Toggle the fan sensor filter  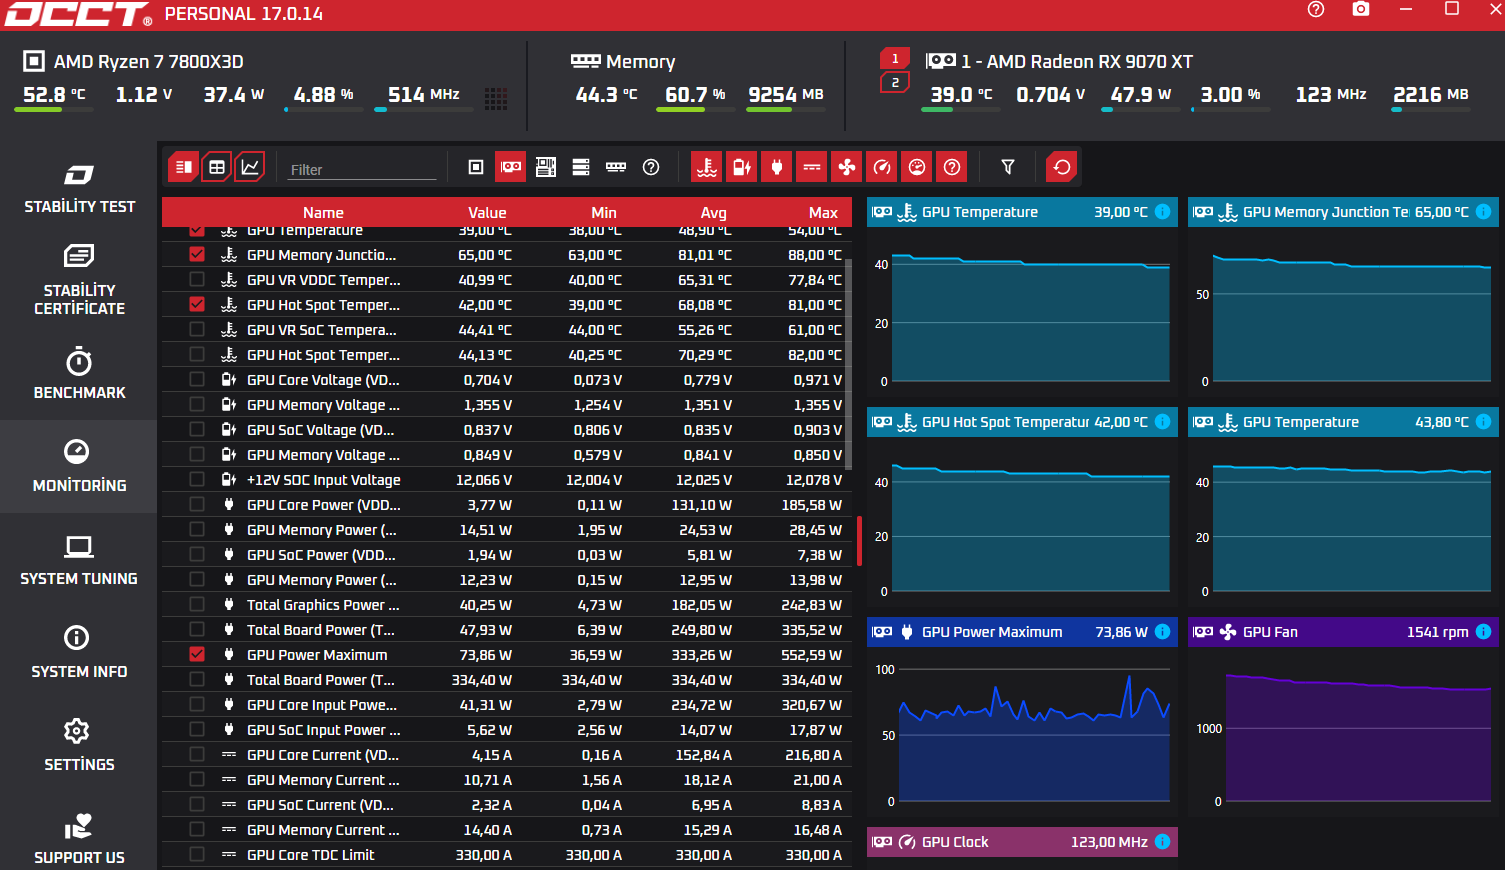847,167
